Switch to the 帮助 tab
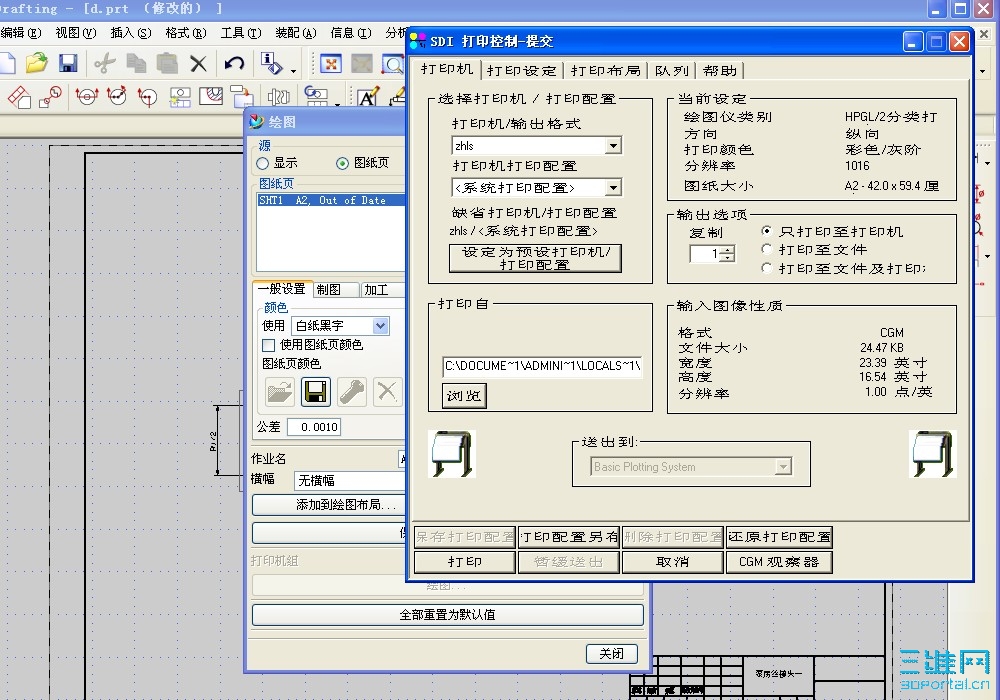The image size is (1000, 700). pos(720,71)
